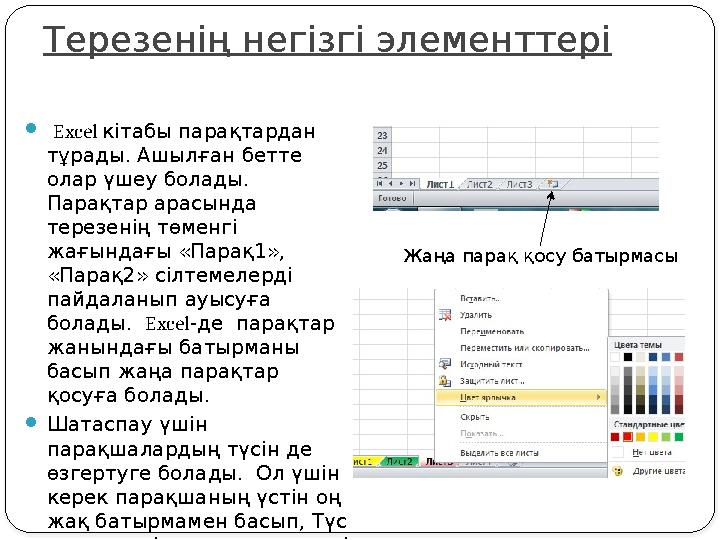The image size is (720, 540).
Task: Pick the green standard color swatch
Action: 679,437
